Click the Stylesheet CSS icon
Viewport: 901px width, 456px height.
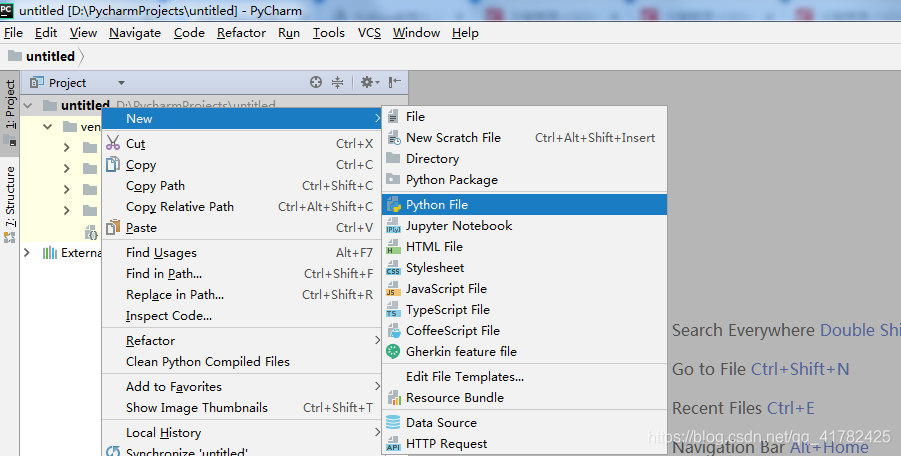click(393, 268)
